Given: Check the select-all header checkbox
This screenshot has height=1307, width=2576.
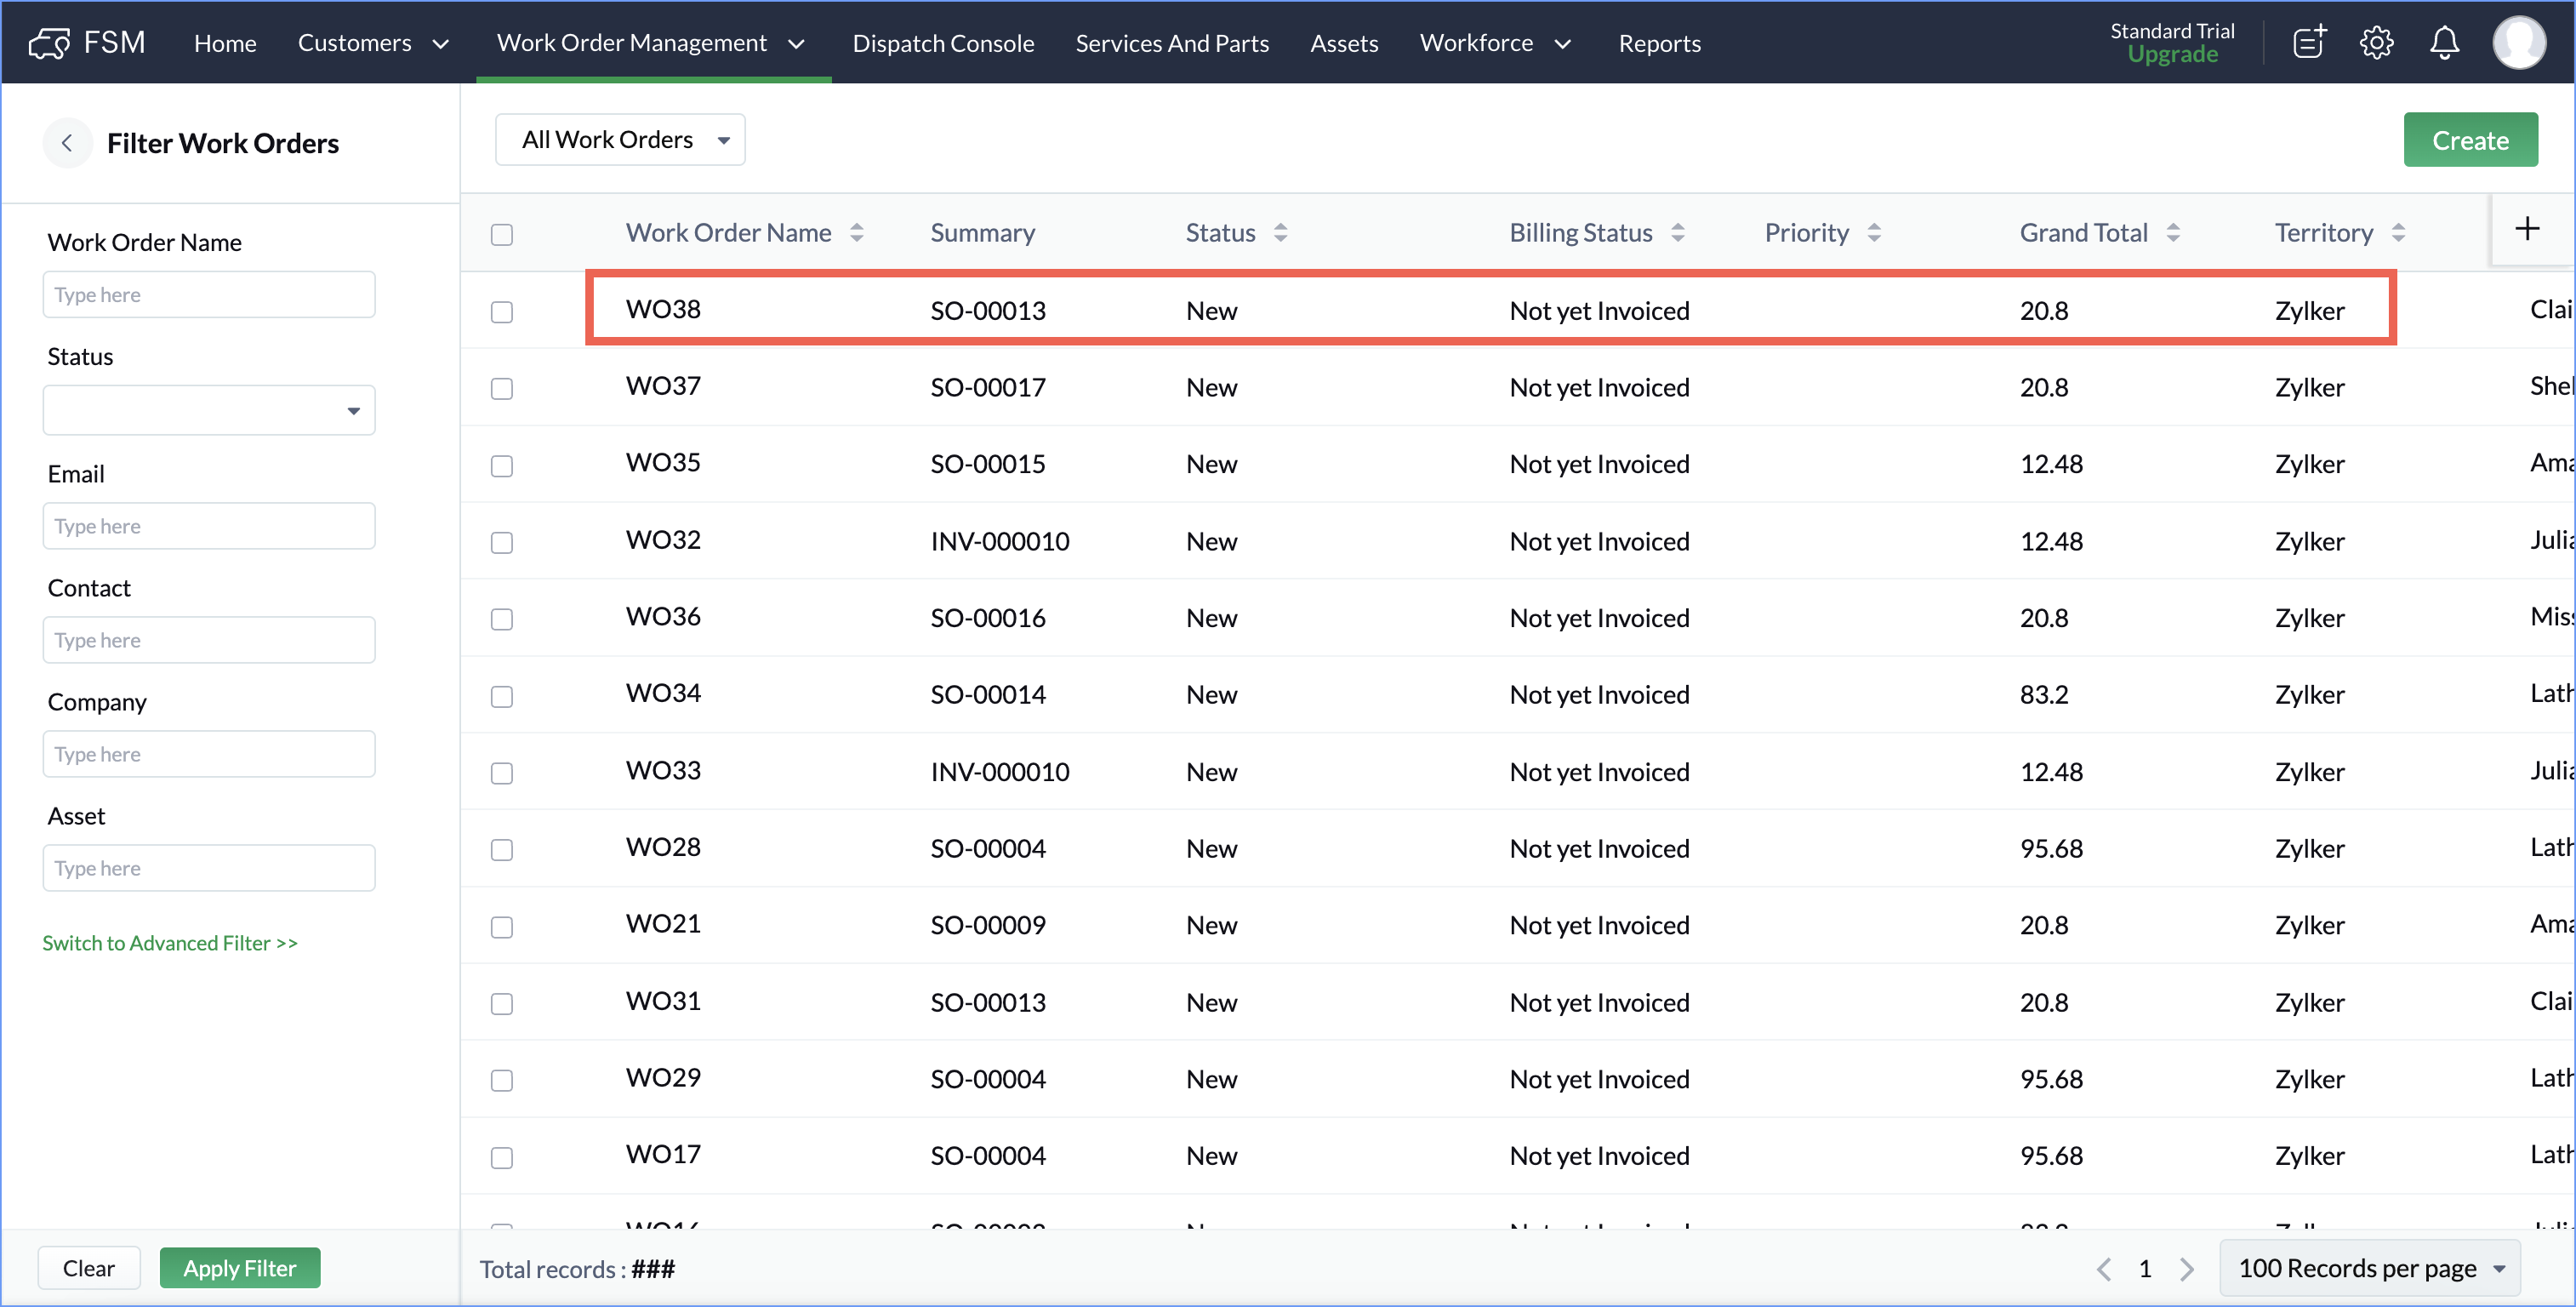Looking at the screenshot, I should click(502, 235).
